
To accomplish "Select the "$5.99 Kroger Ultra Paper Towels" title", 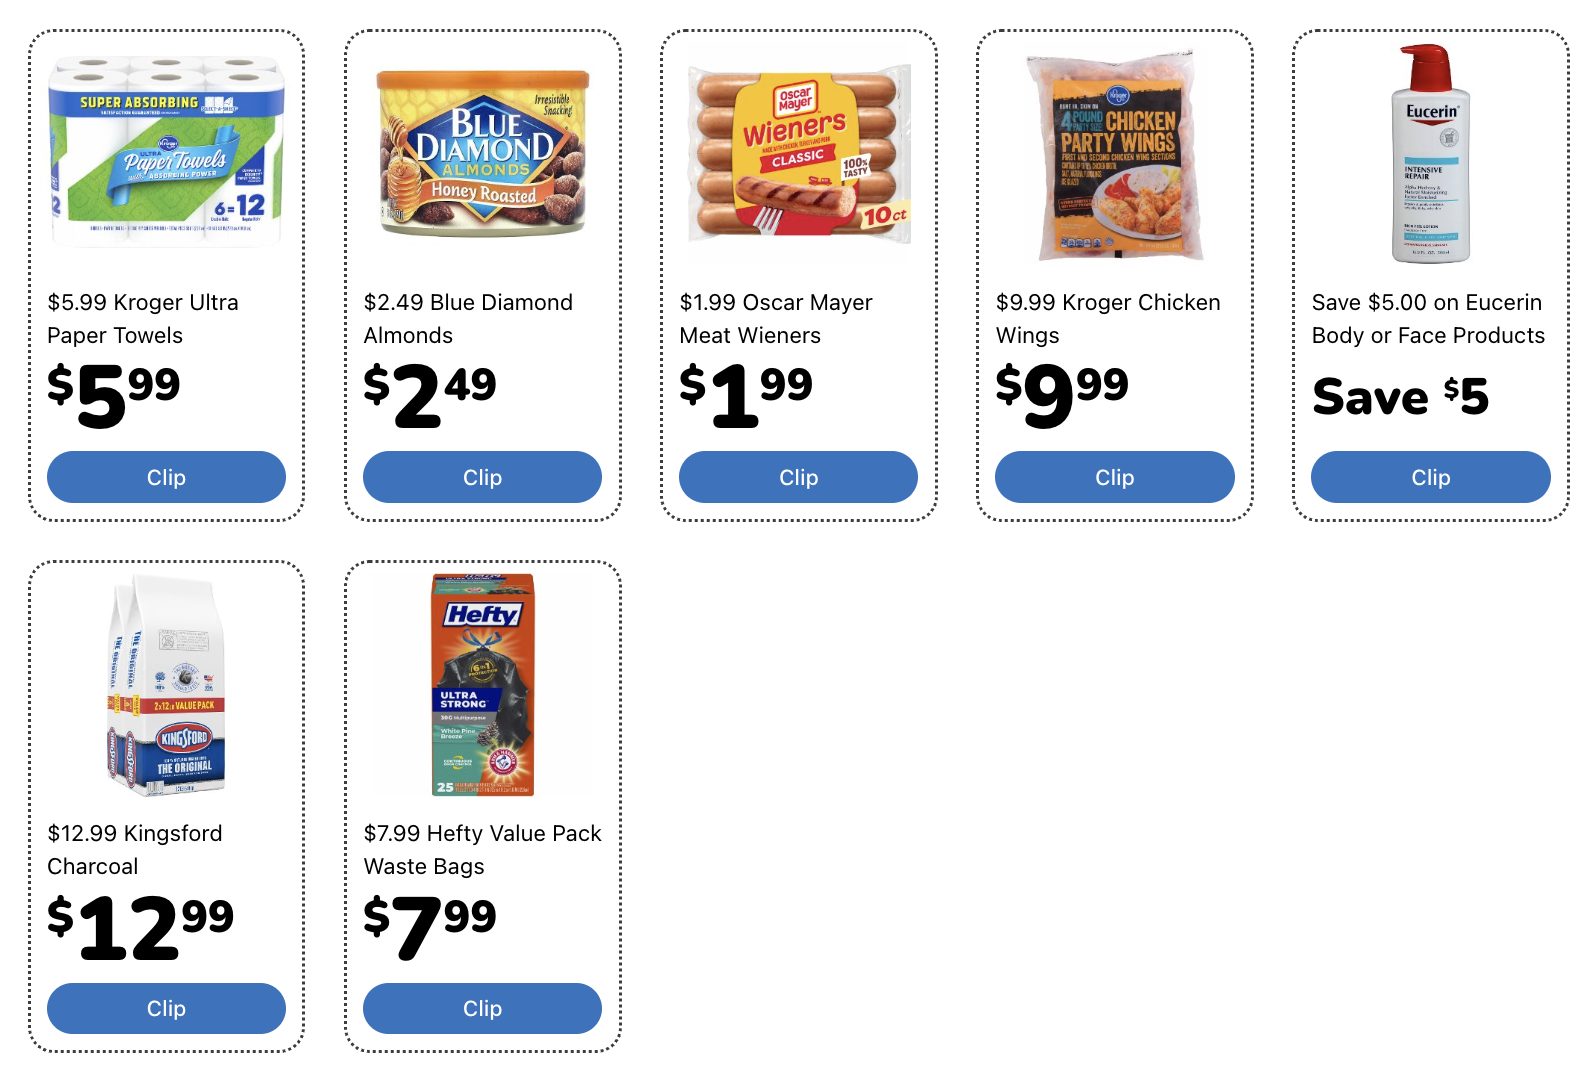I will [143, 318].
